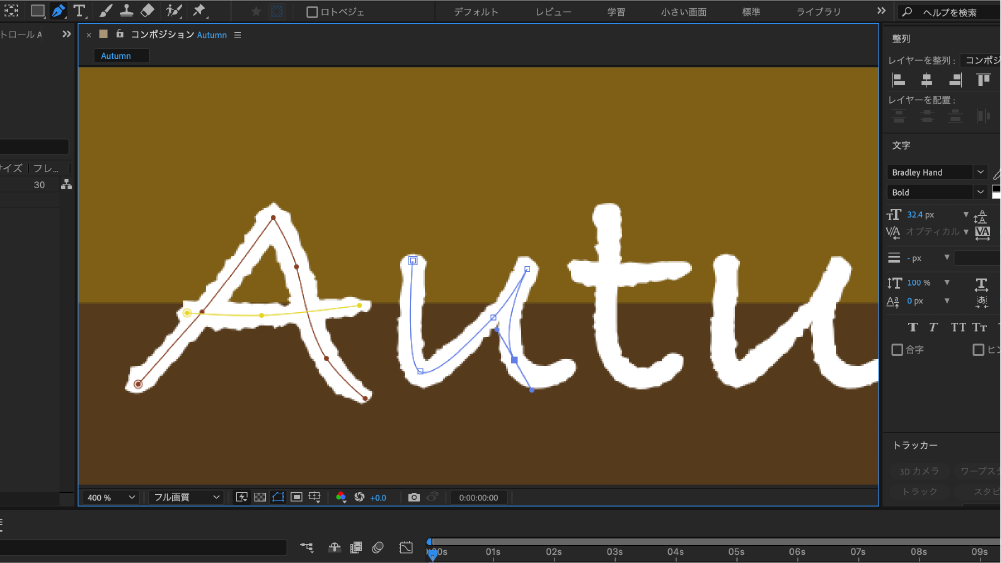Open the composition flowchart icon in project panel
The image size is (1001, 563).
pos(66,184)
